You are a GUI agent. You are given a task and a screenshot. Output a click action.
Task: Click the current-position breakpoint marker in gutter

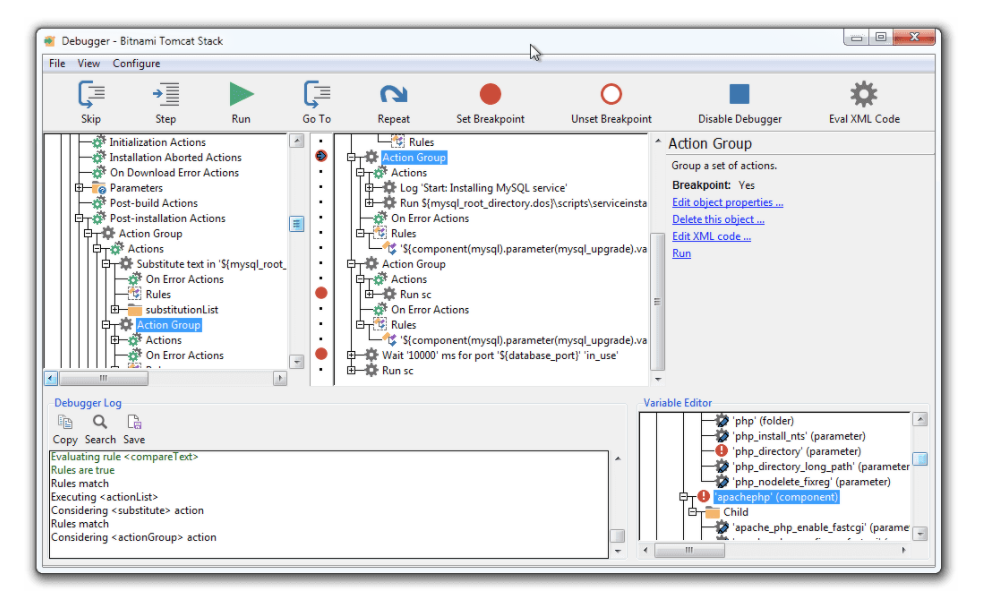tap(321, 156)
